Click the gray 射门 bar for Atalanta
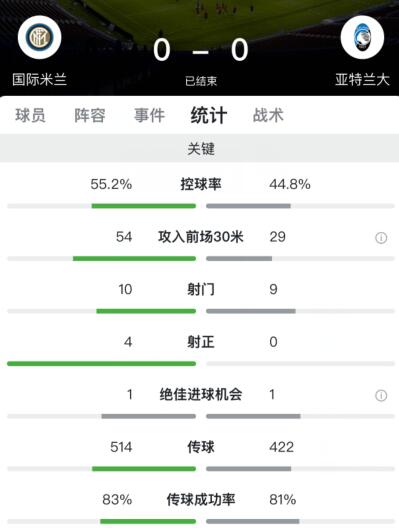 (x=251, y=311)
